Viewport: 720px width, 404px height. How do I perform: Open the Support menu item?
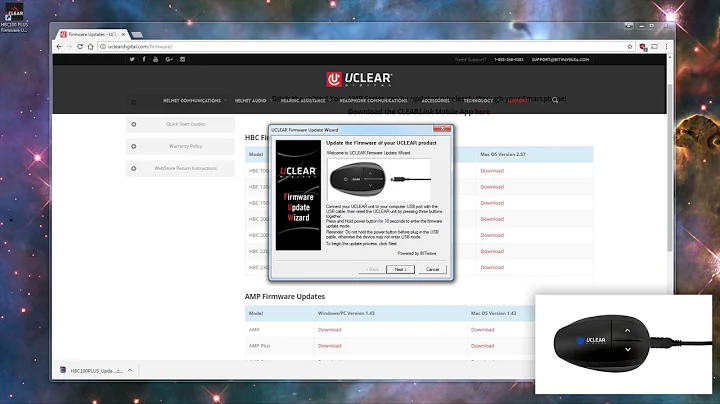[x=518, y=101]
